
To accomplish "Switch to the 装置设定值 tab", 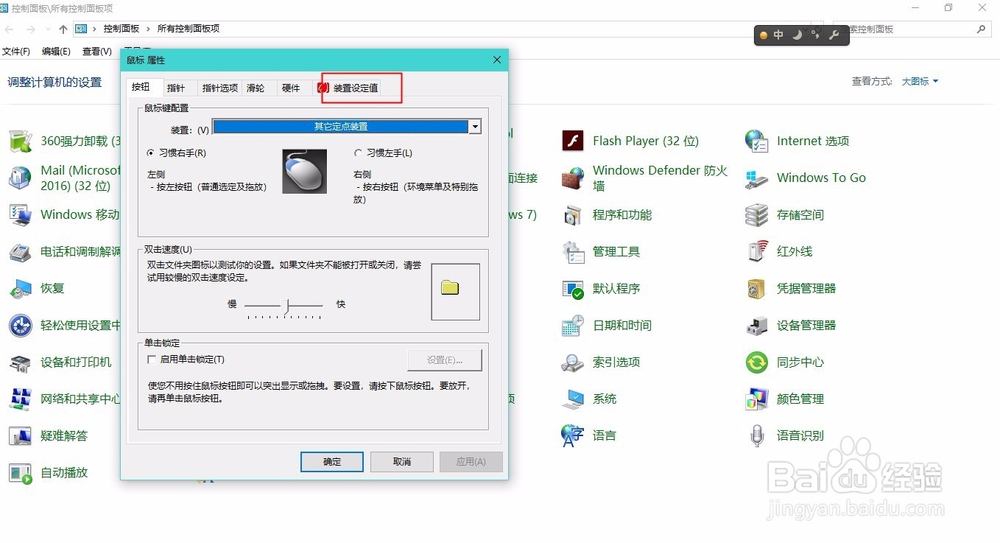I will [x=349, y=88].
